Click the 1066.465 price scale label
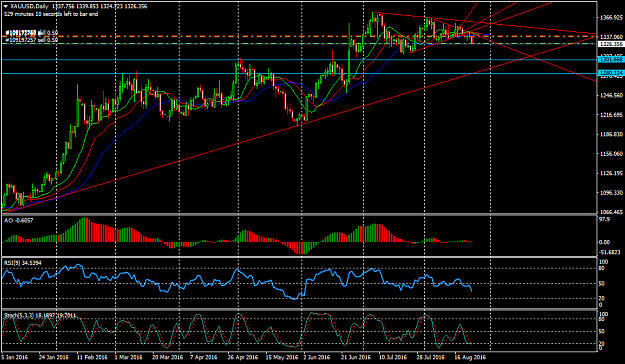 tap(611, 212)
